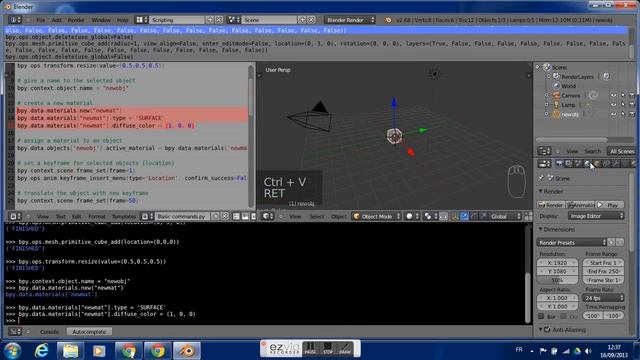Open the text editor Text menu
The height and width of the screenshot is (360, 640).
tap(60, 216)
